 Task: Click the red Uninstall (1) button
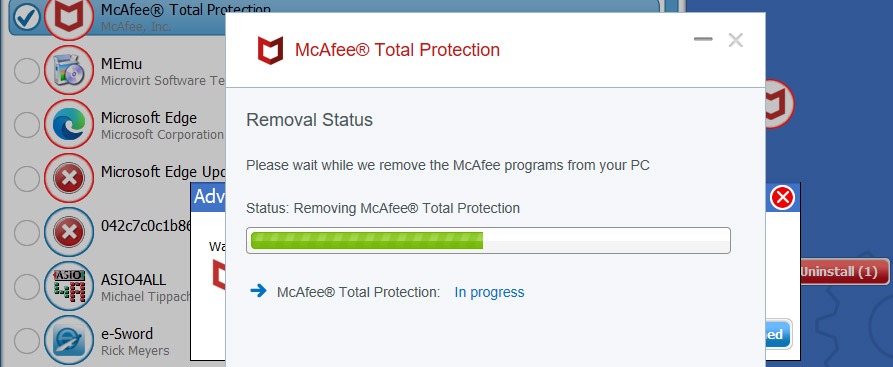(844, 272)
